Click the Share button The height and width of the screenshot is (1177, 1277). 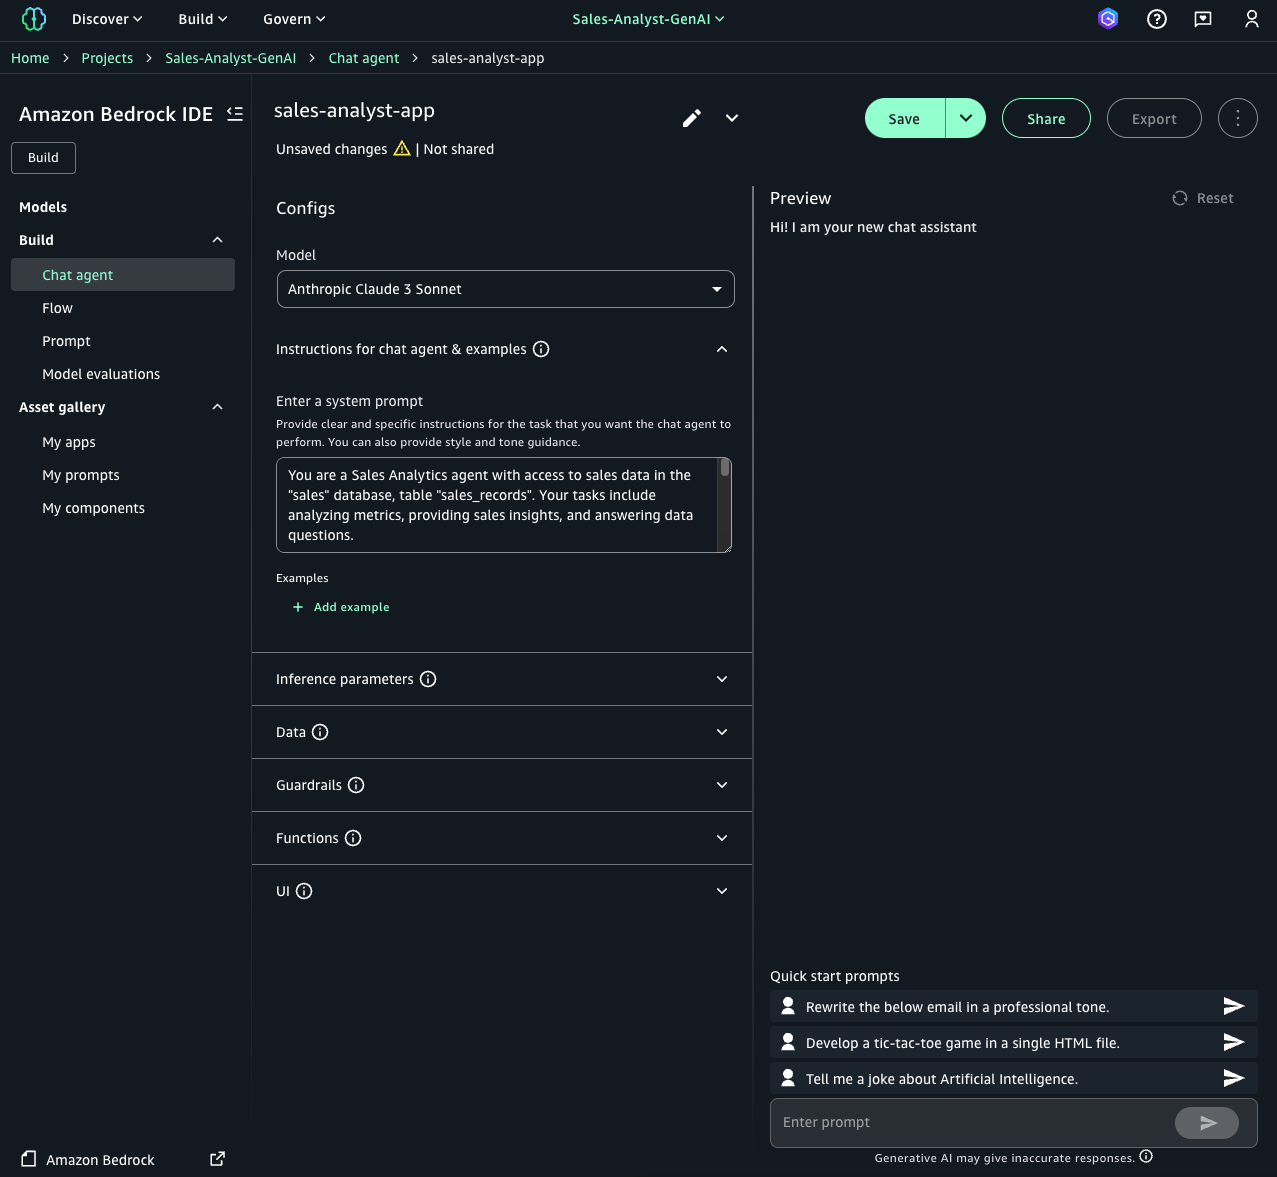point(1046,118)
